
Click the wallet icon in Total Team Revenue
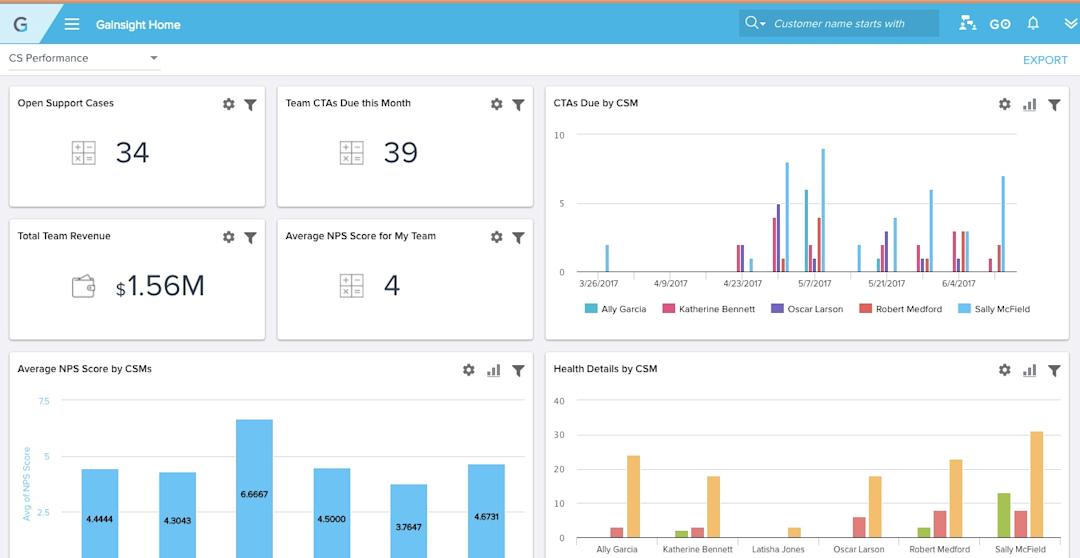(83, 287)
